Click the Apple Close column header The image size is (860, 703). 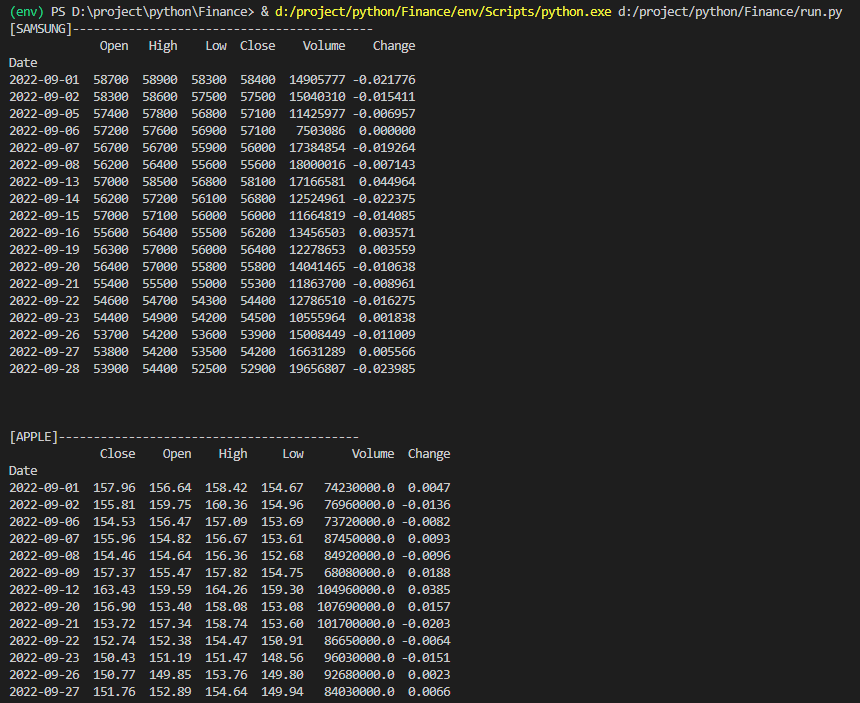coord(117,453)
